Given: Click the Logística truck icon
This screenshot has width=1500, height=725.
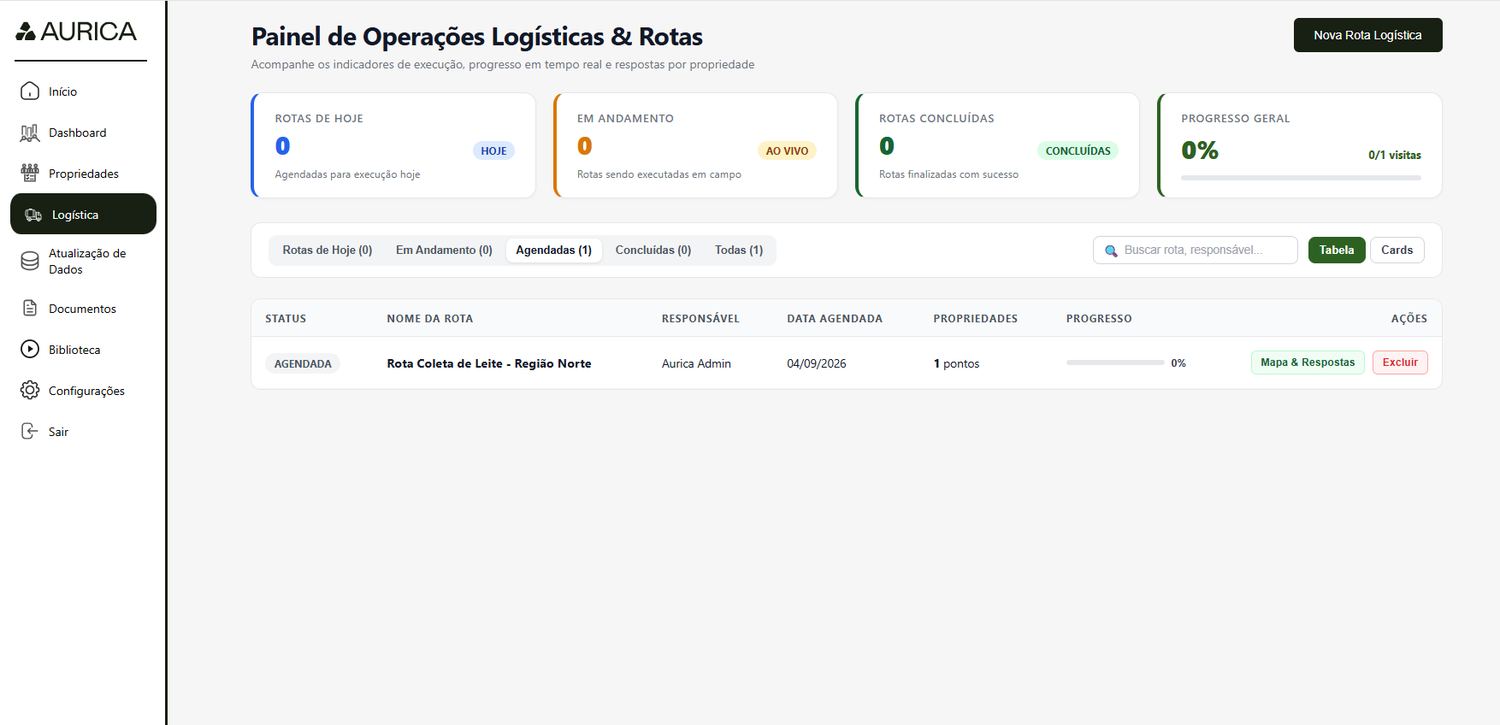Looking at the screenshot, I should click(33, 214).
